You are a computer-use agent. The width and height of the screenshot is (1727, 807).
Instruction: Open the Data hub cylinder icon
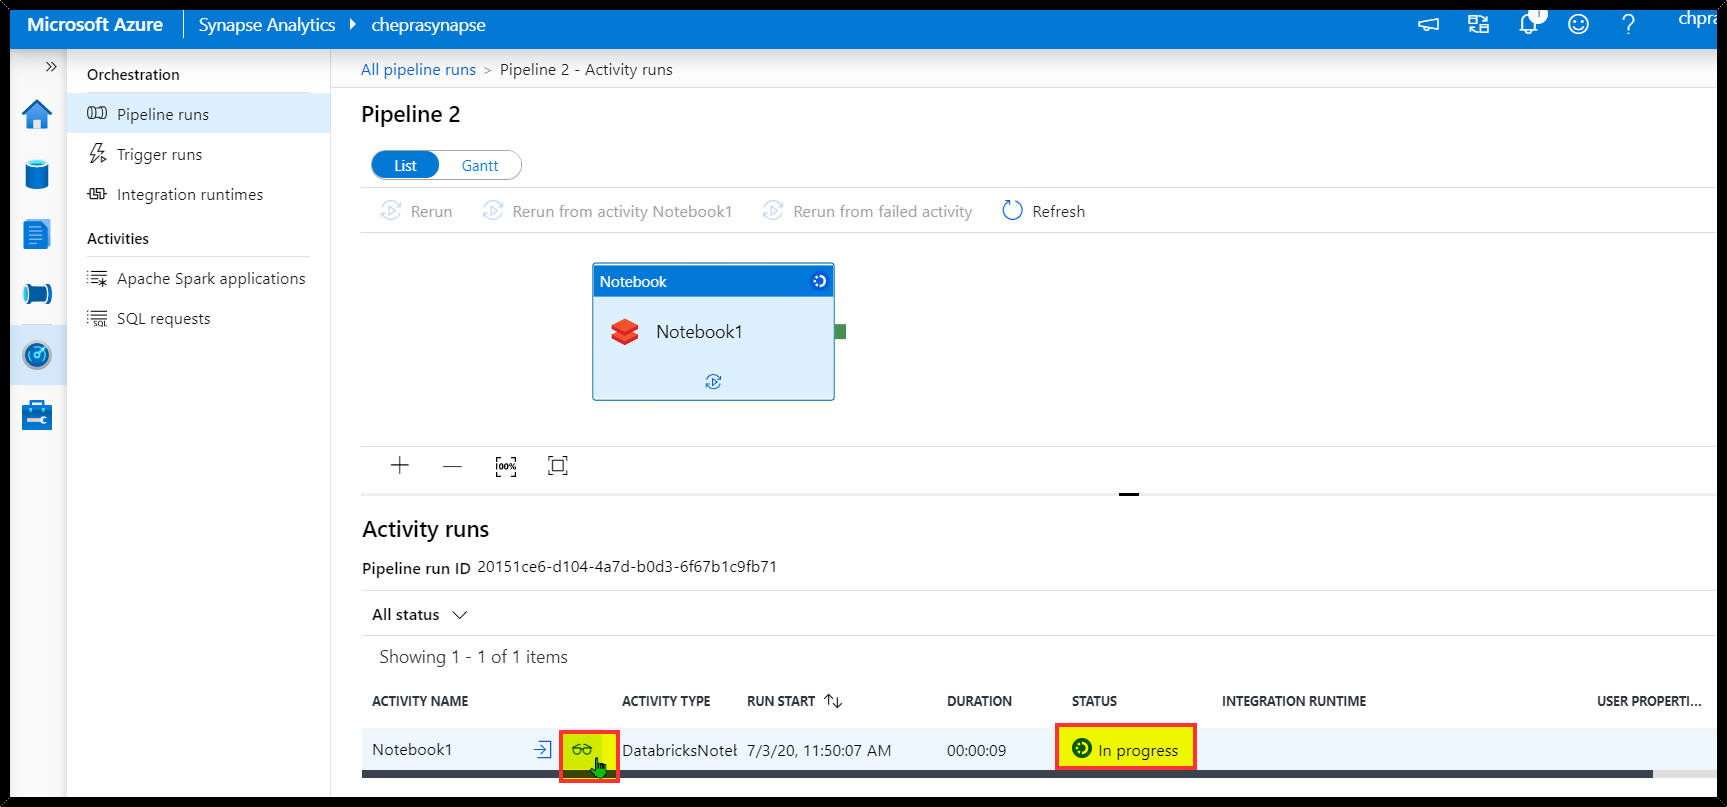point(37,174)
